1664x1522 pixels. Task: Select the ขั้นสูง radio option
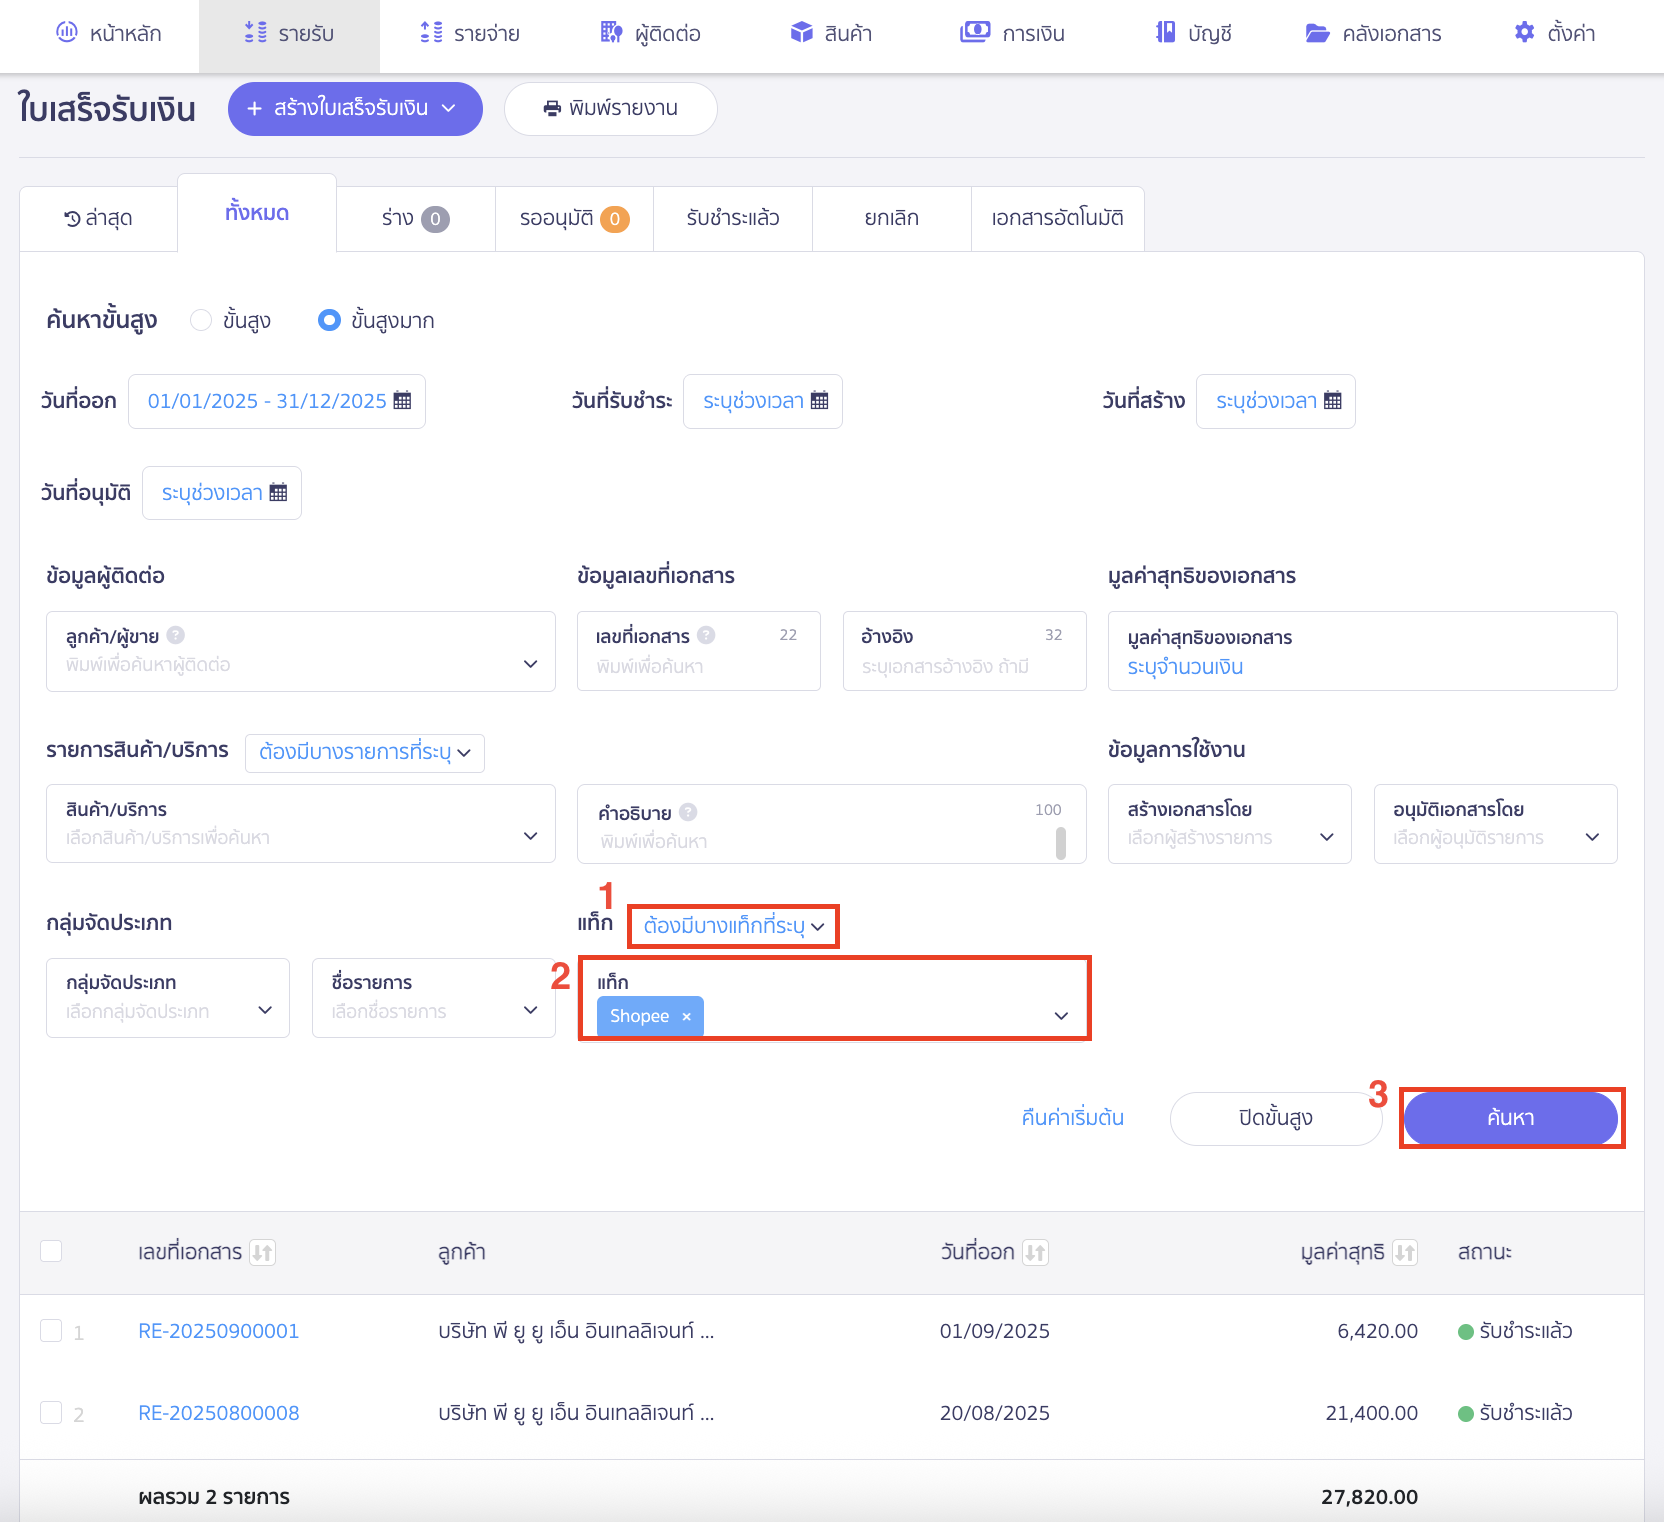pos(201,320)
